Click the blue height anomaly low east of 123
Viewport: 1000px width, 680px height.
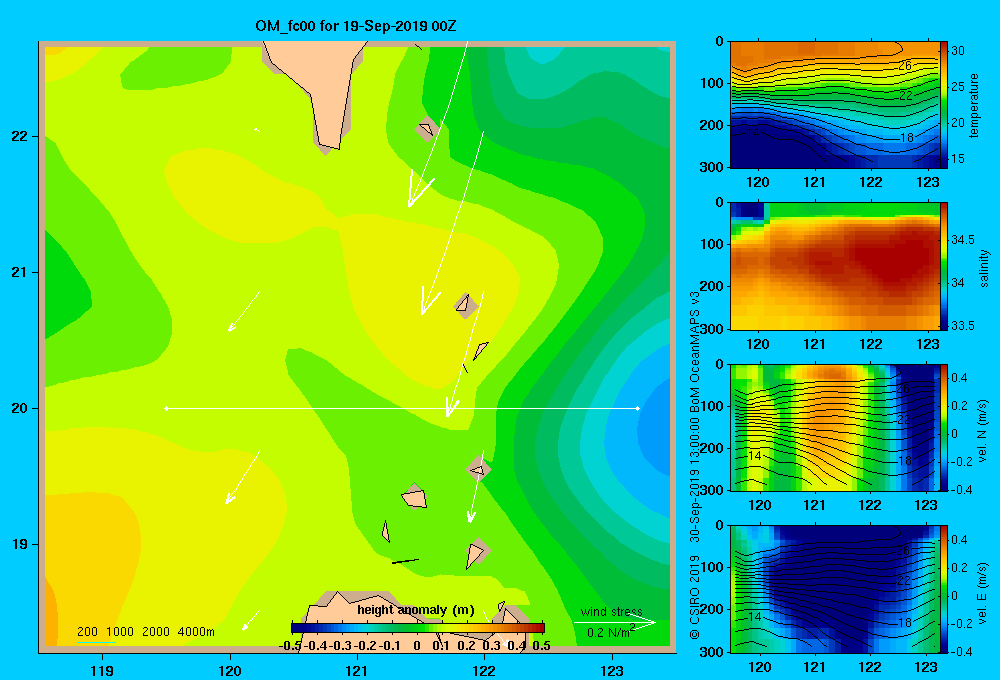[x=654, y=434]
